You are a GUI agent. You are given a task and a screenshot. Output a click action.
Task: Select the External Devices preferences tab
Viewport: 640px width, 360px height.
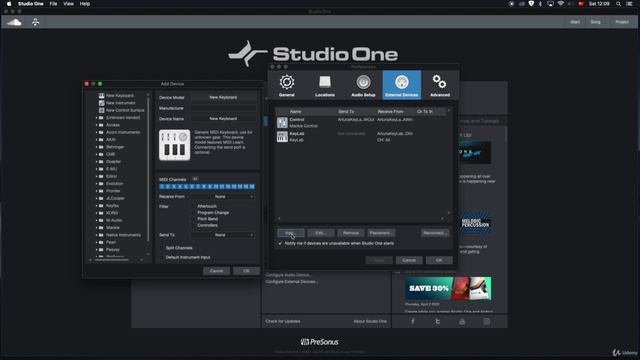click(x=402, y=85)
